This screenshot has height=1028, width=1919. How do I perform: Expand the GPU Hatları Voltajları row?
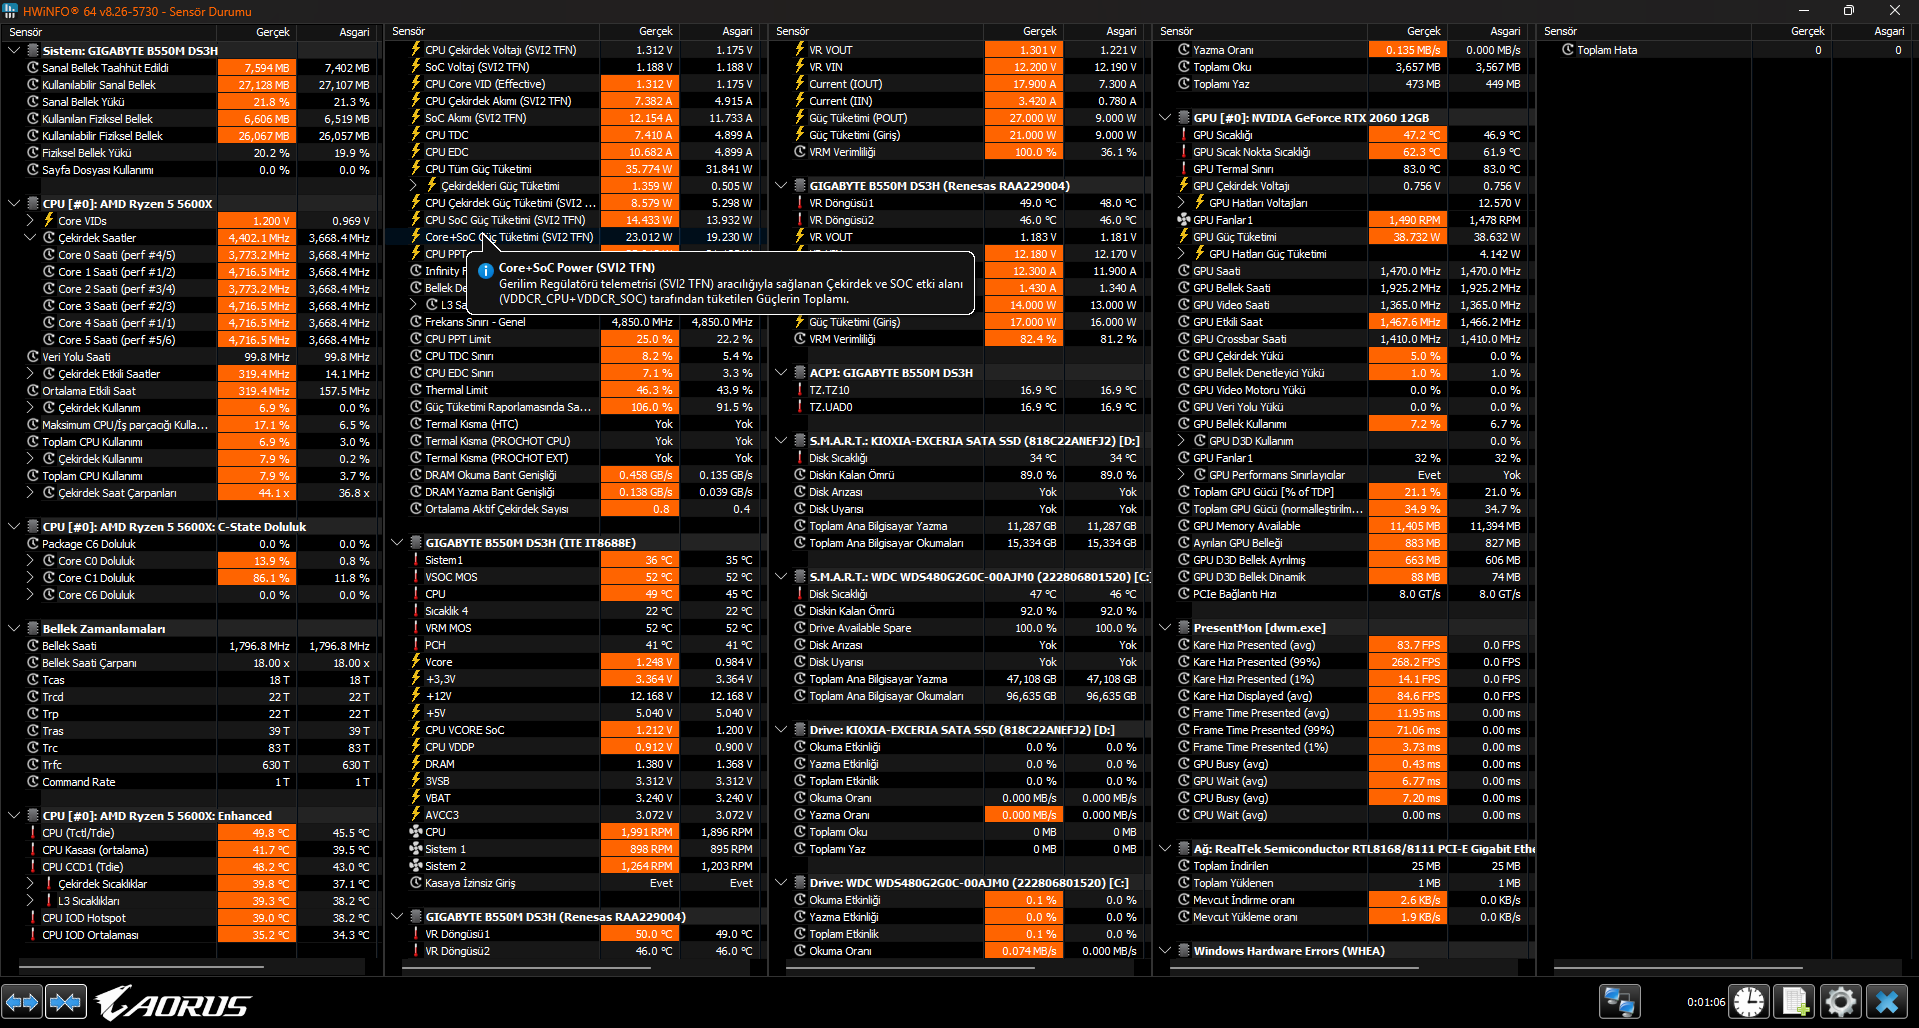click(1181, 203)
